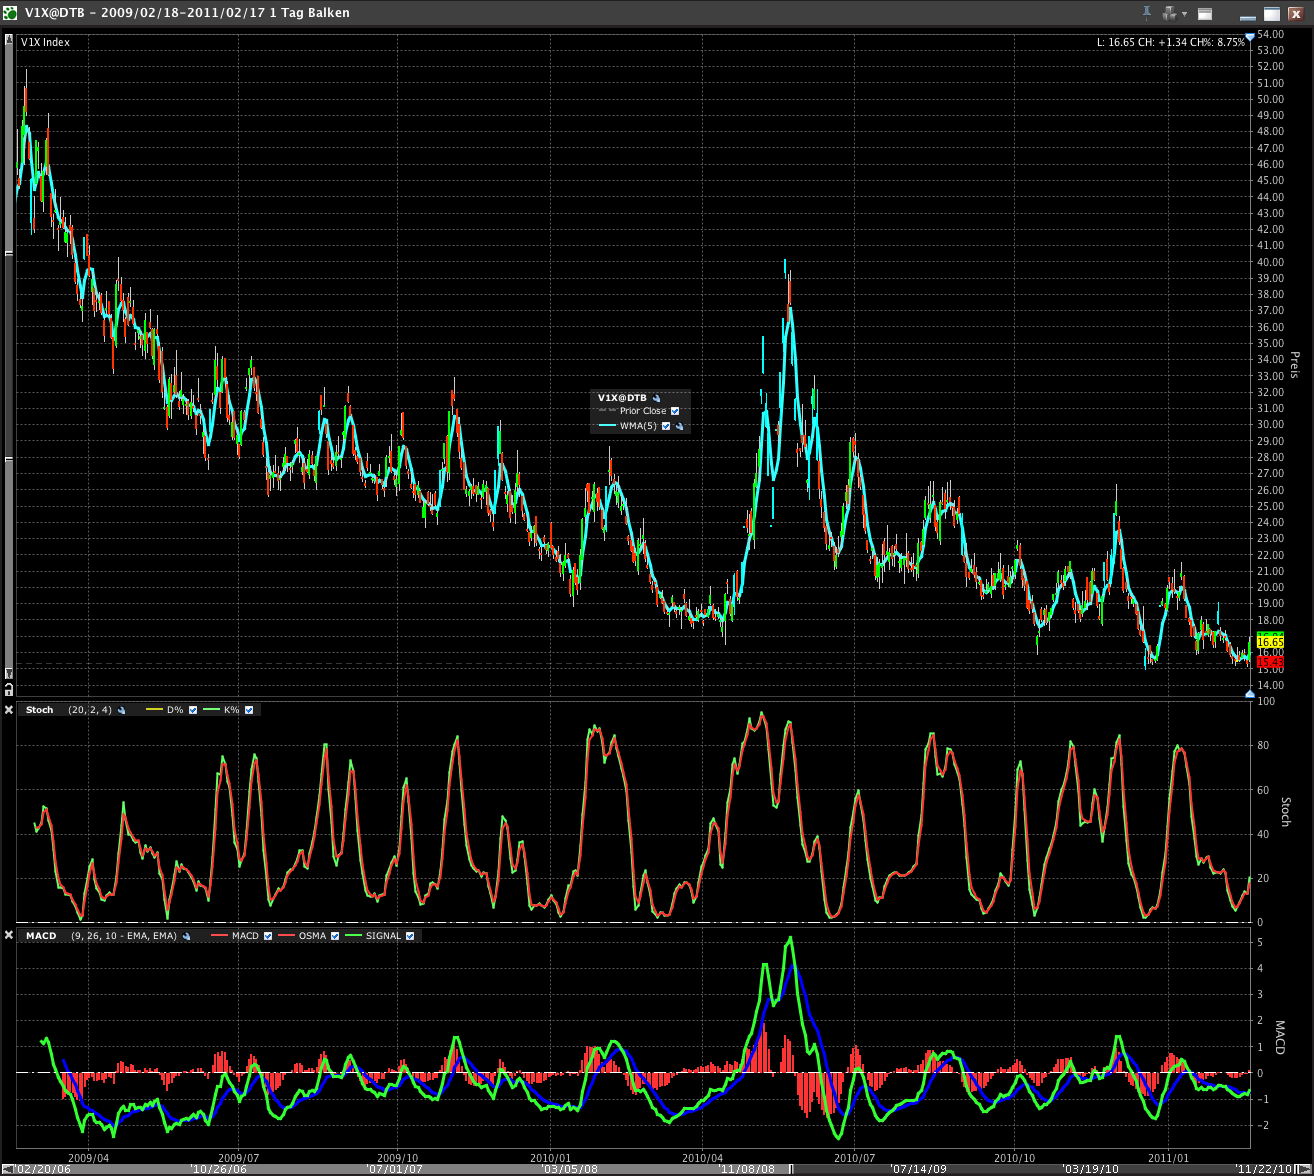Click the cyan WMA(5) color line swatch
1314x1176 pixels.
(607, 426)
